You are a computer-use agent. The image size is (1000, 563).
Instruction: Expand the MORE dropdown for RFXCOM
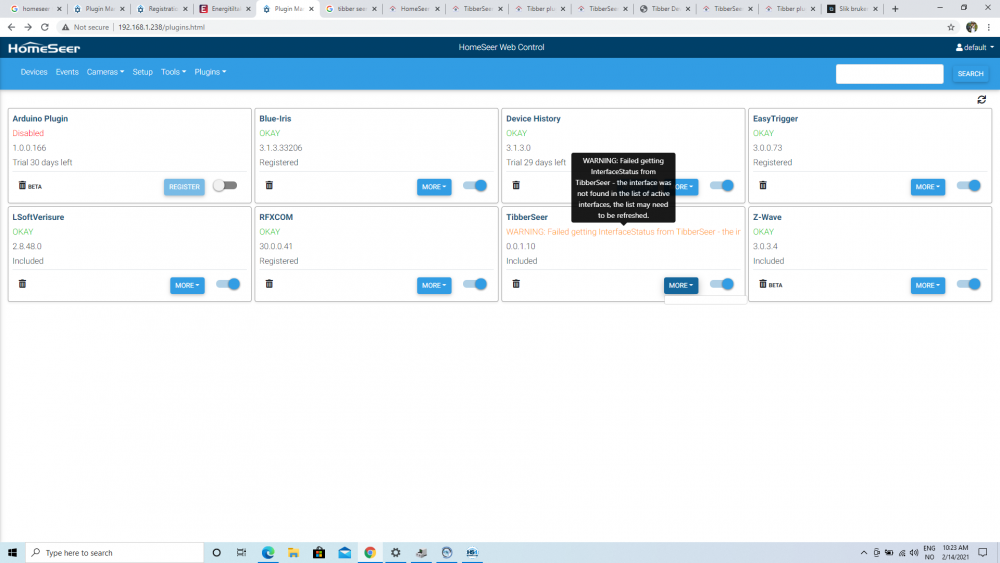(434, 286)
